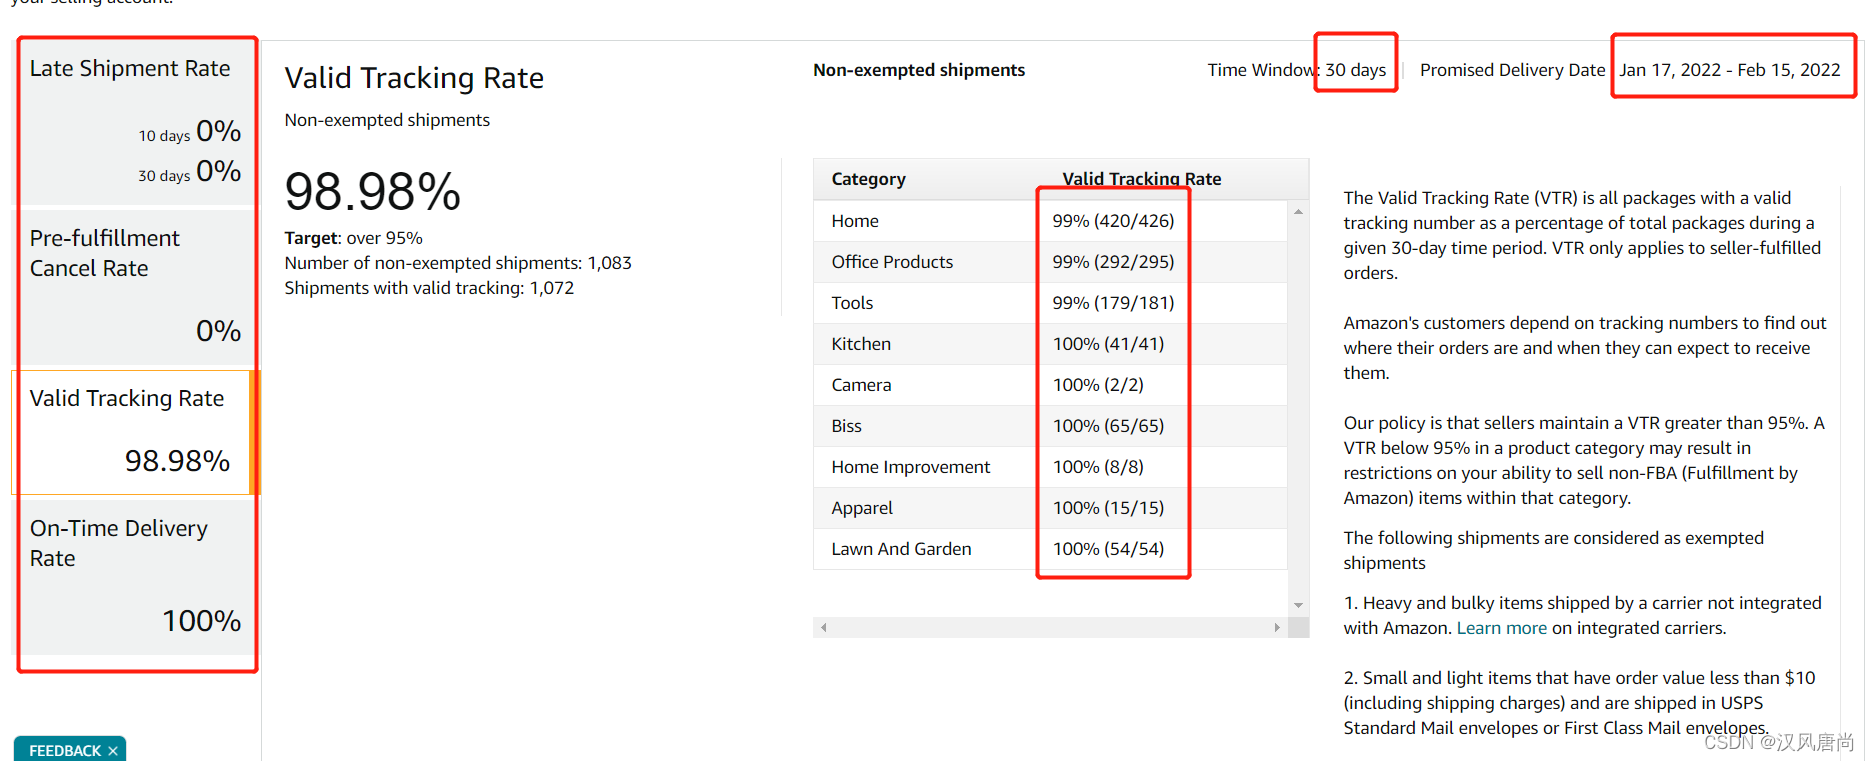1869x761 pixels.
Task: Click the 100% (2/2) rate value
Action: coord(1098,384)
